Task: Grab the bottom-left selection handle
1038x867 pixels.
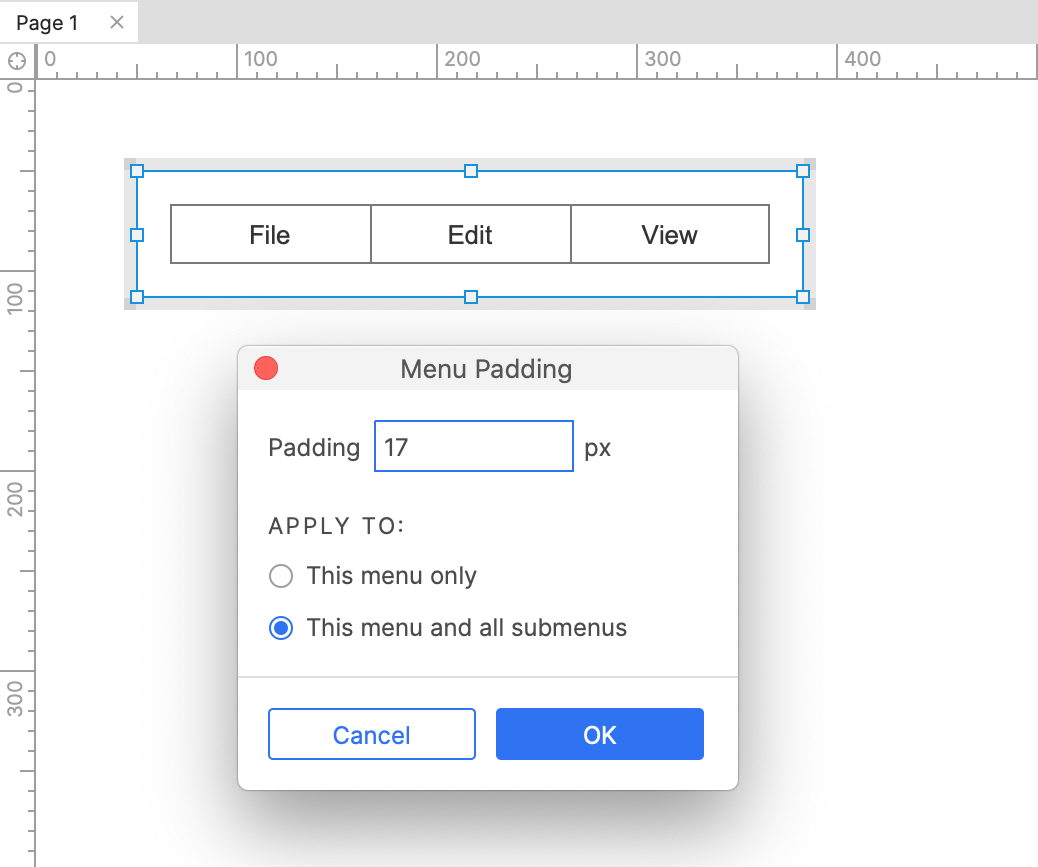Action: (137, 297)
